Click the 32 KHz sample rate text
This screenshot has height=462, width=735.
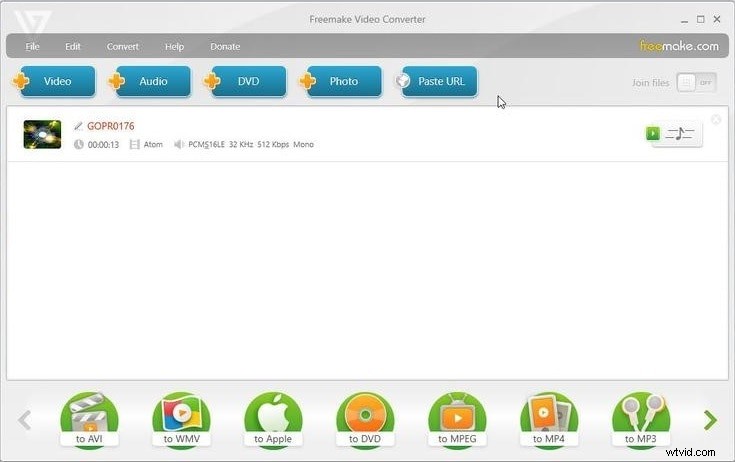241,144
